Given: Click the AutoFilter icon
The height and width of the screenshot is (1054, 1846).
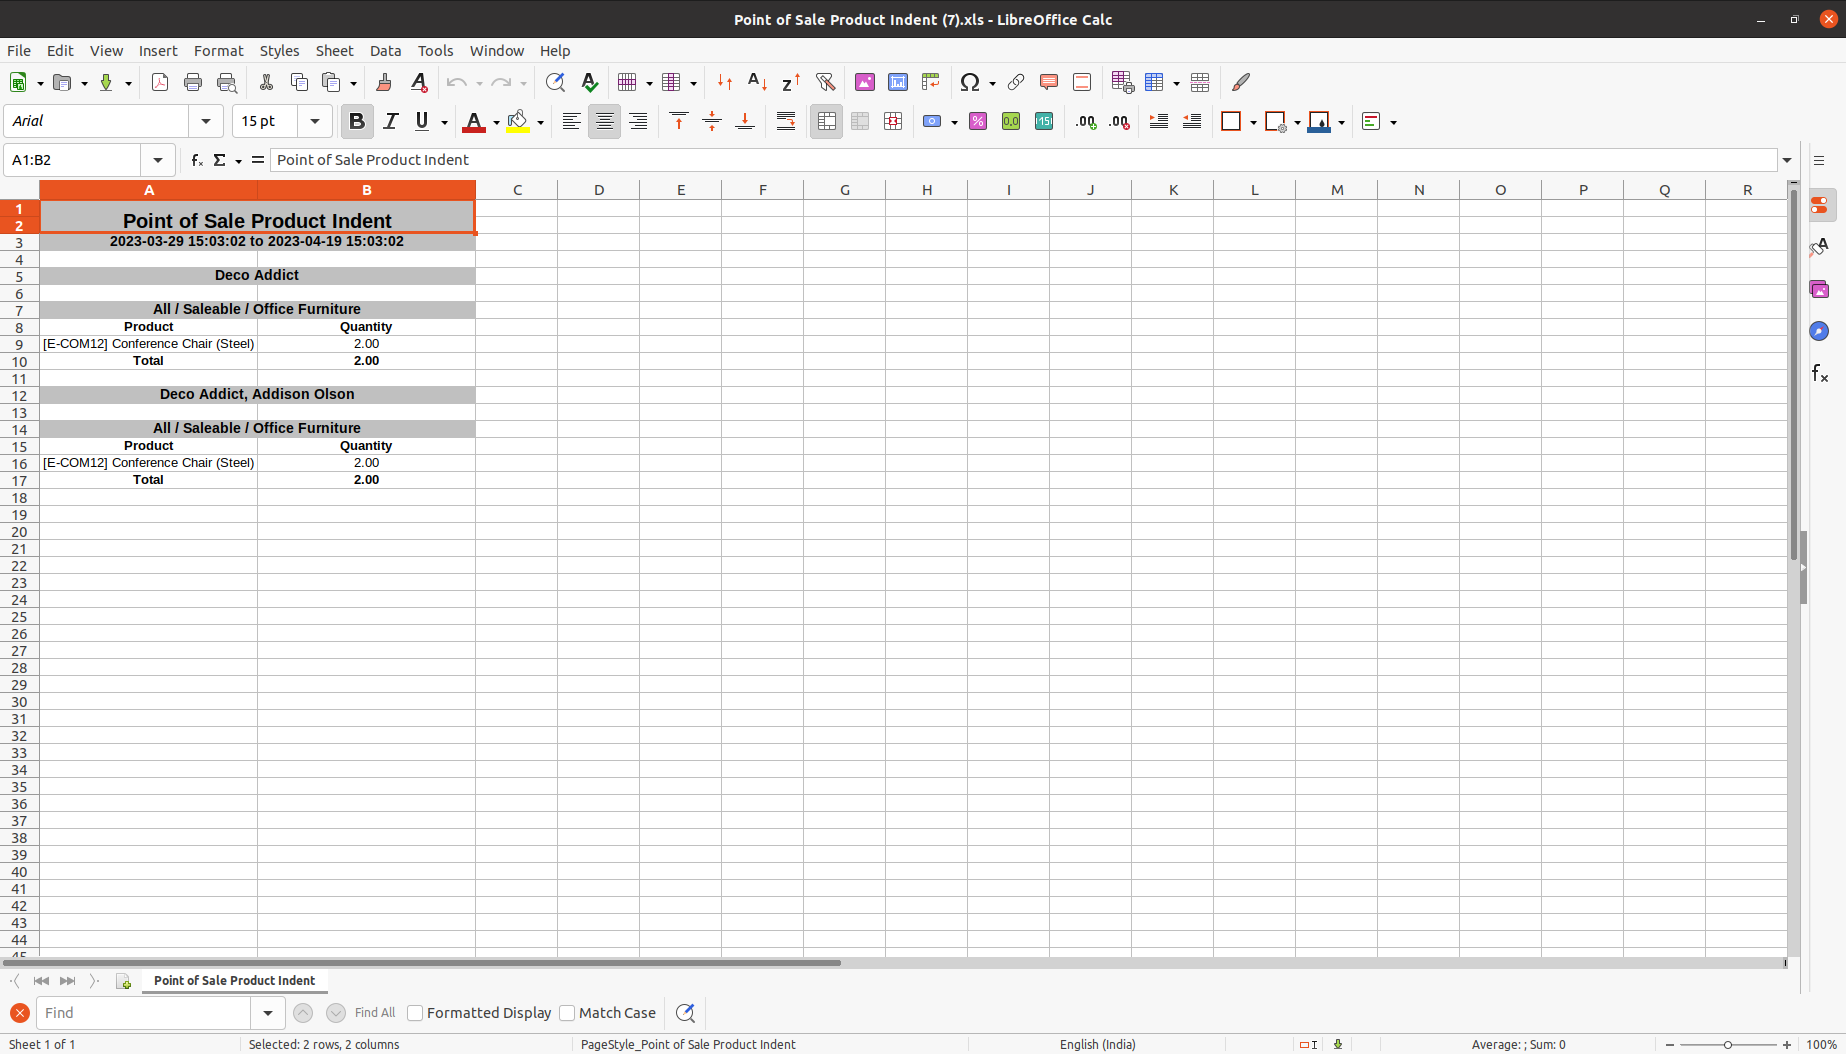Looking at the screenshot, I should coord(825,83).
